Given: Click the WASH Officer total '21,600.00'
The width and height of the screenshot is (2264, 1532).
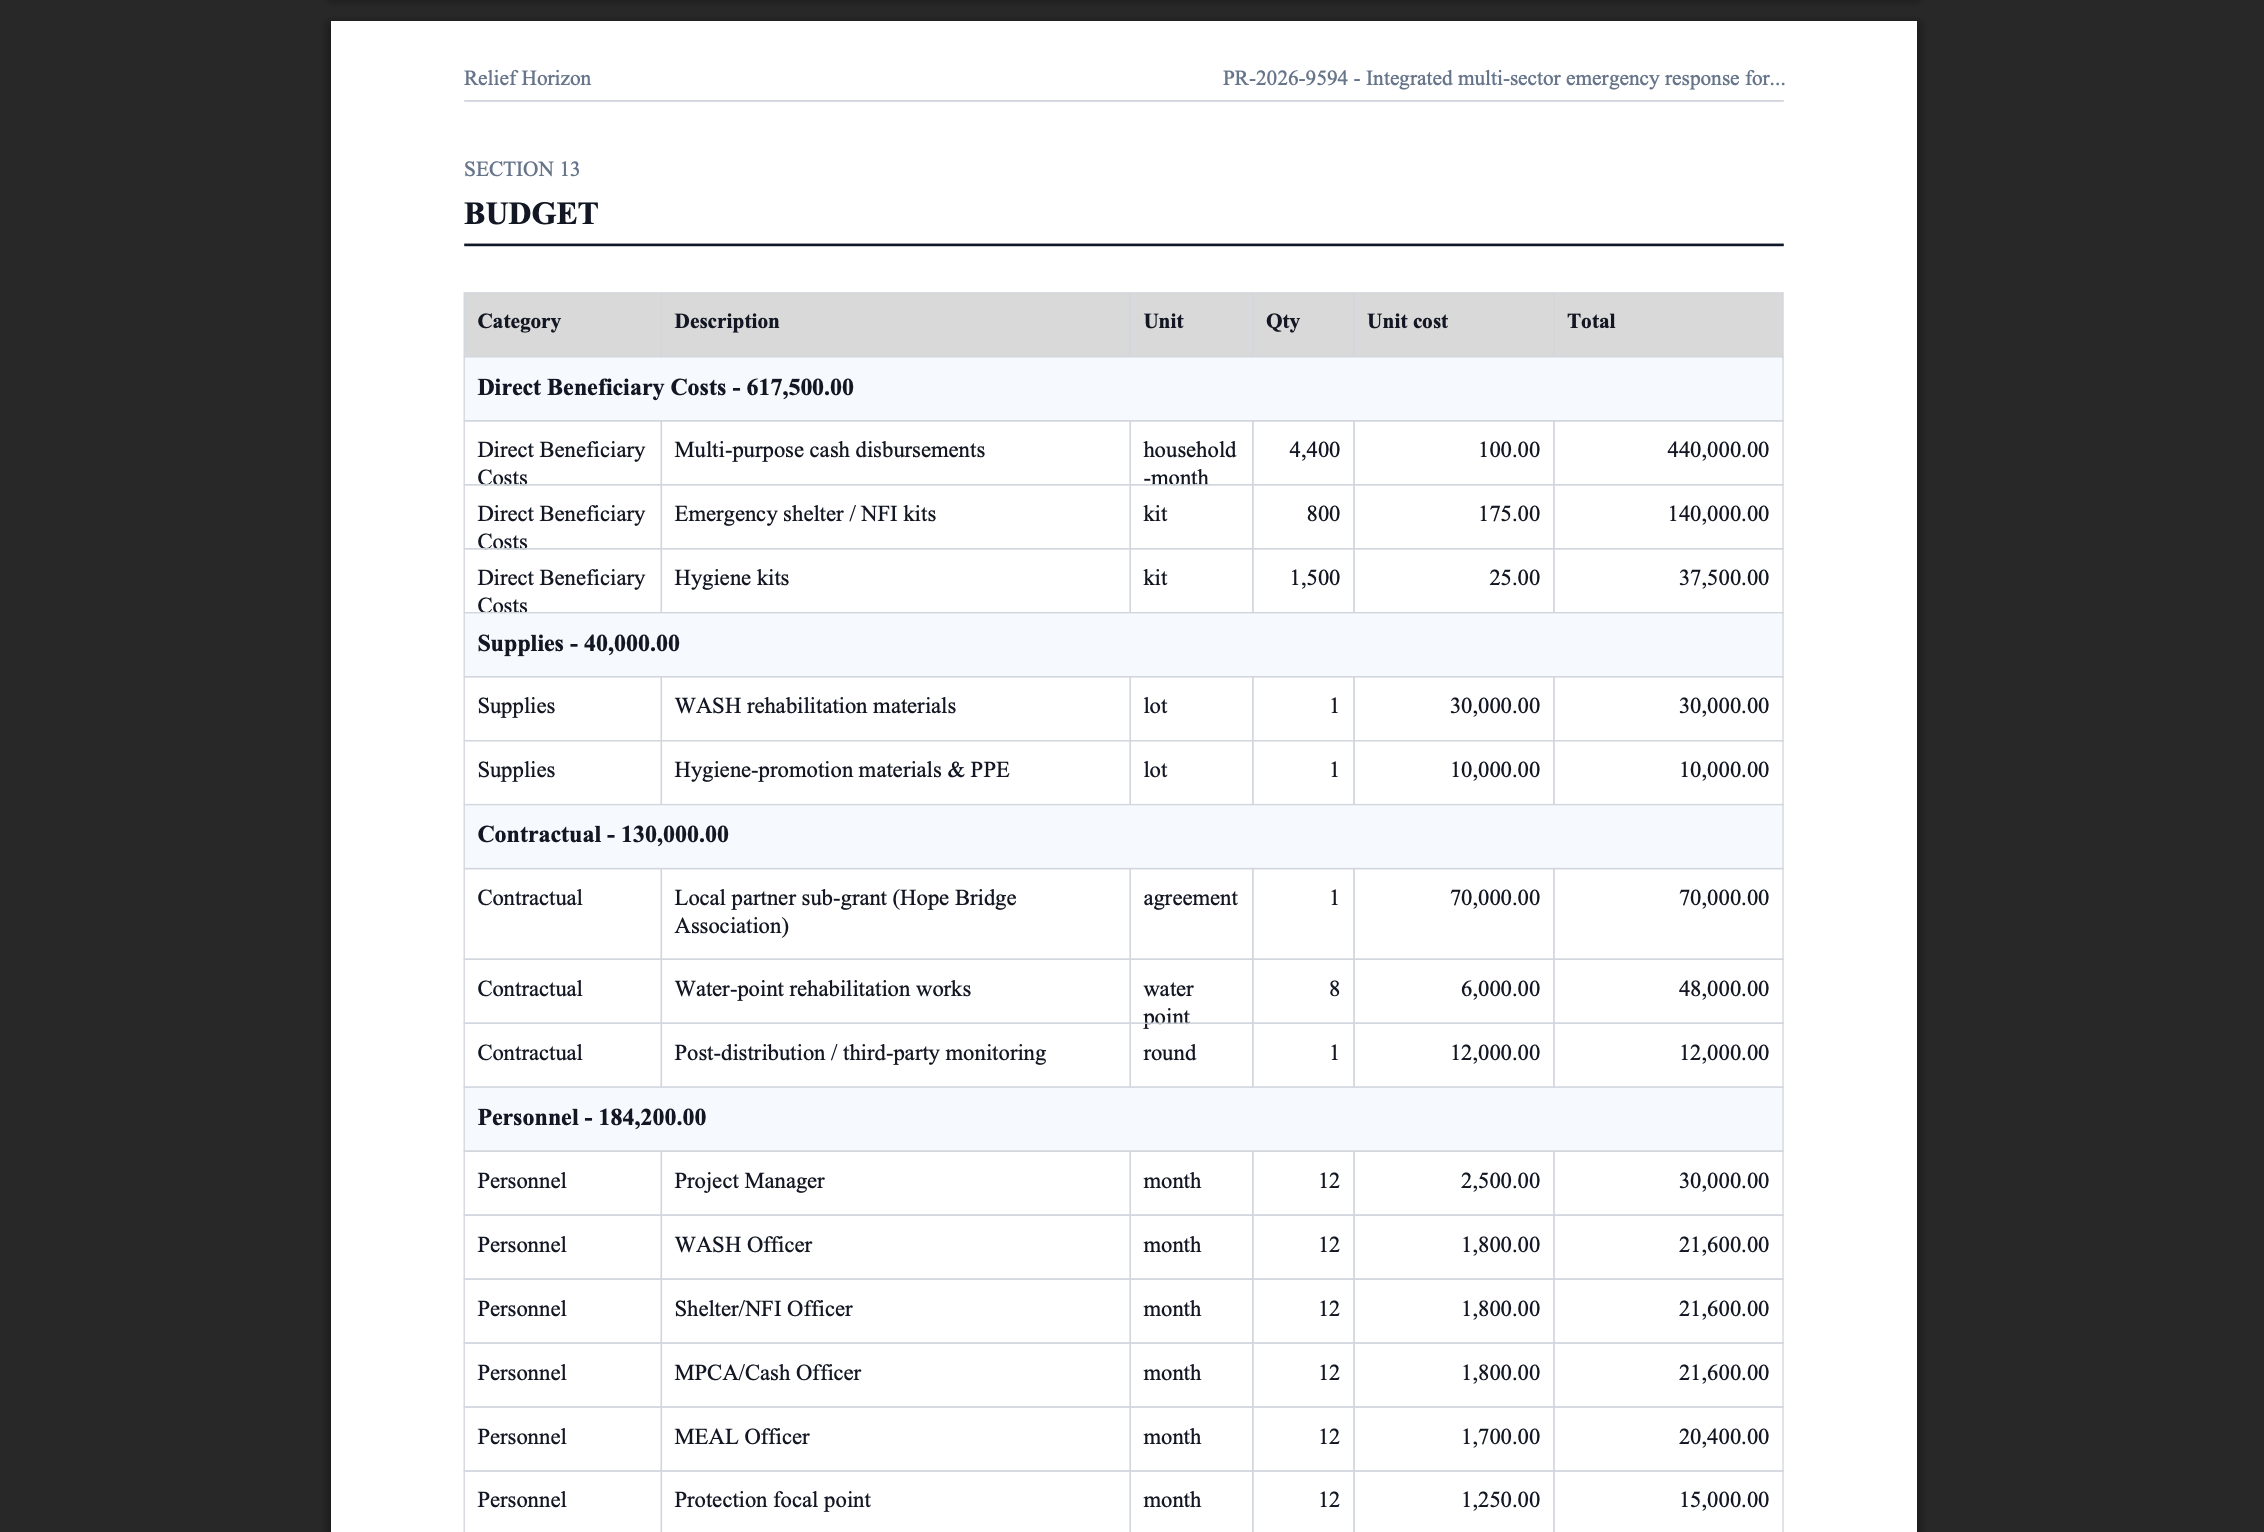Looking at the screenshot, I should click(1723, 1245).
